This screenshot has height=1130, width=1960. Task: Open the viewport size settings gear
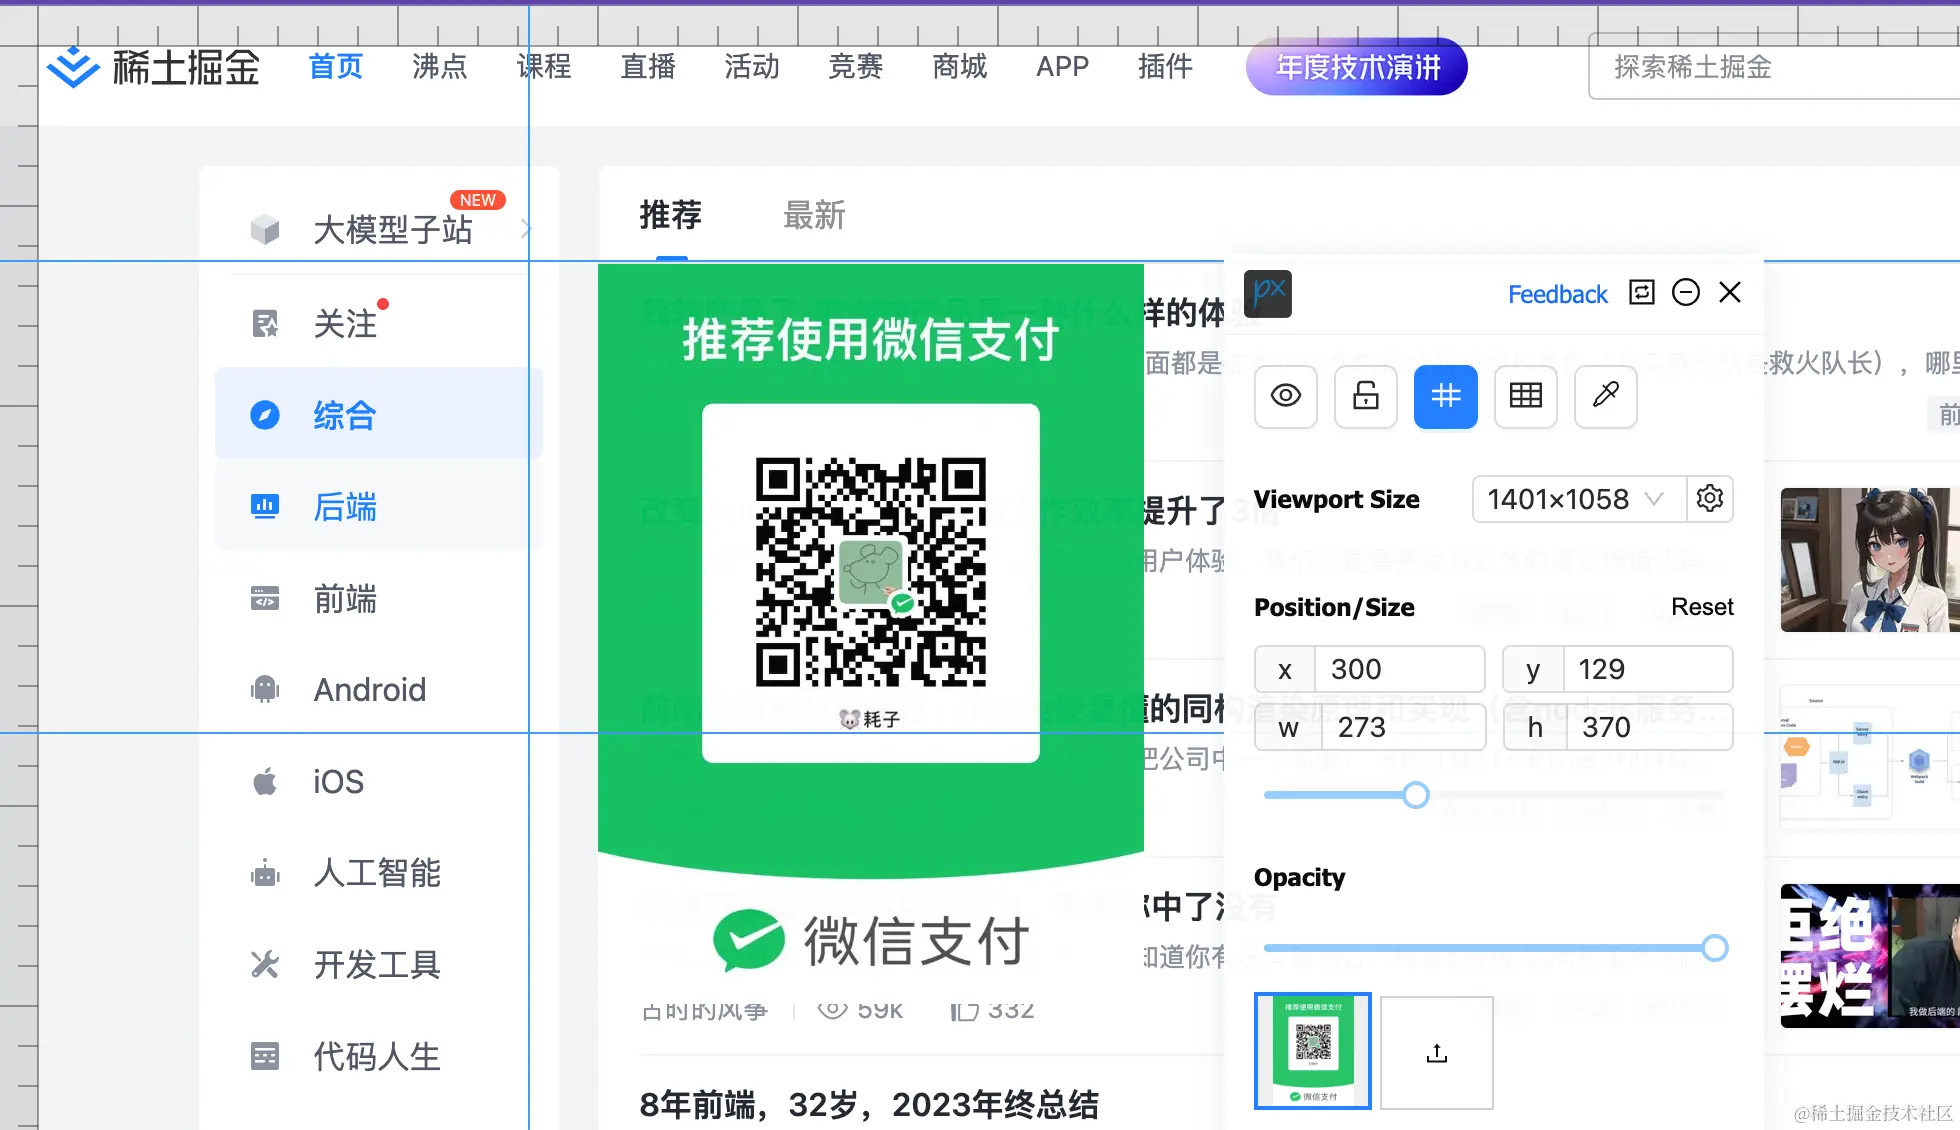[x=1710, y=498]
